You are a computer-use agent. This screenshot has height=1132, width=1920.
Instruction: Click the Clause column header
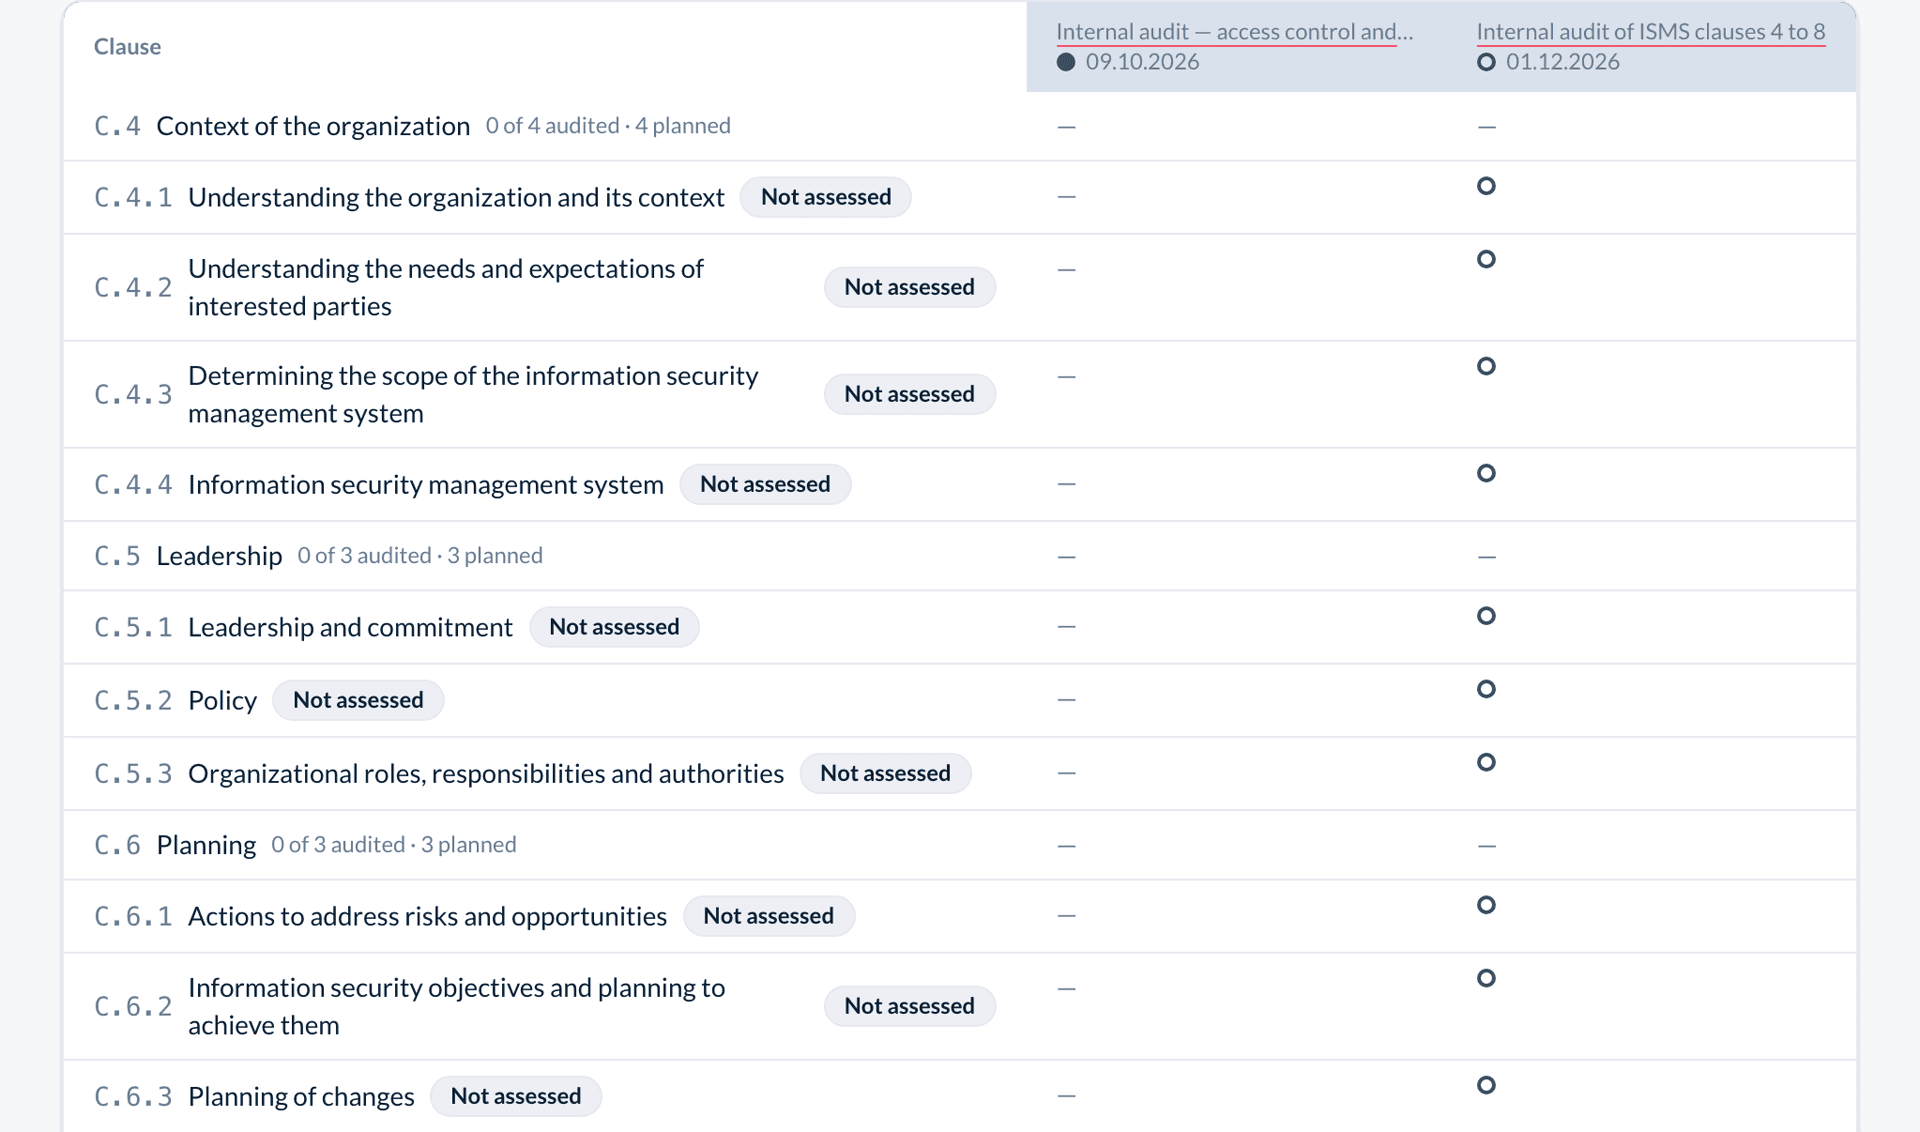click(127, 46)
